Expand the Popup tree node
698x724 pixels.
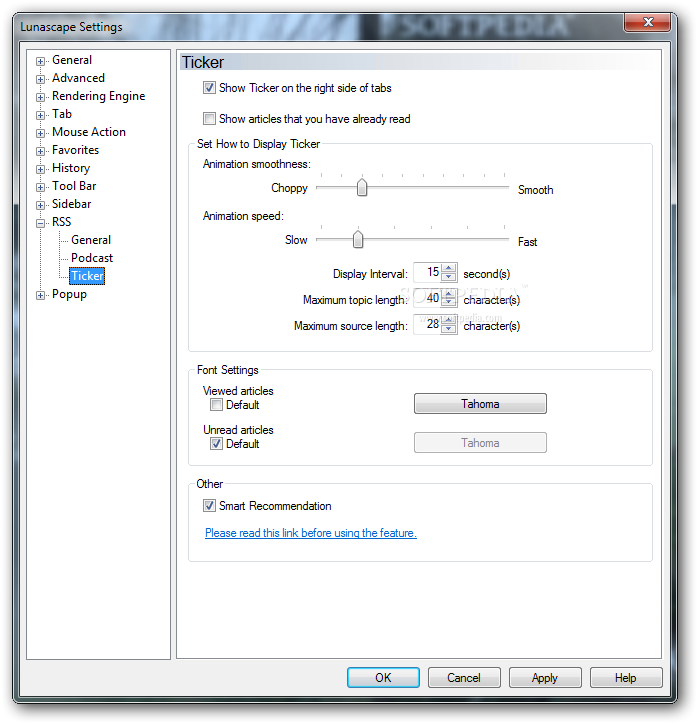point(41,295)
